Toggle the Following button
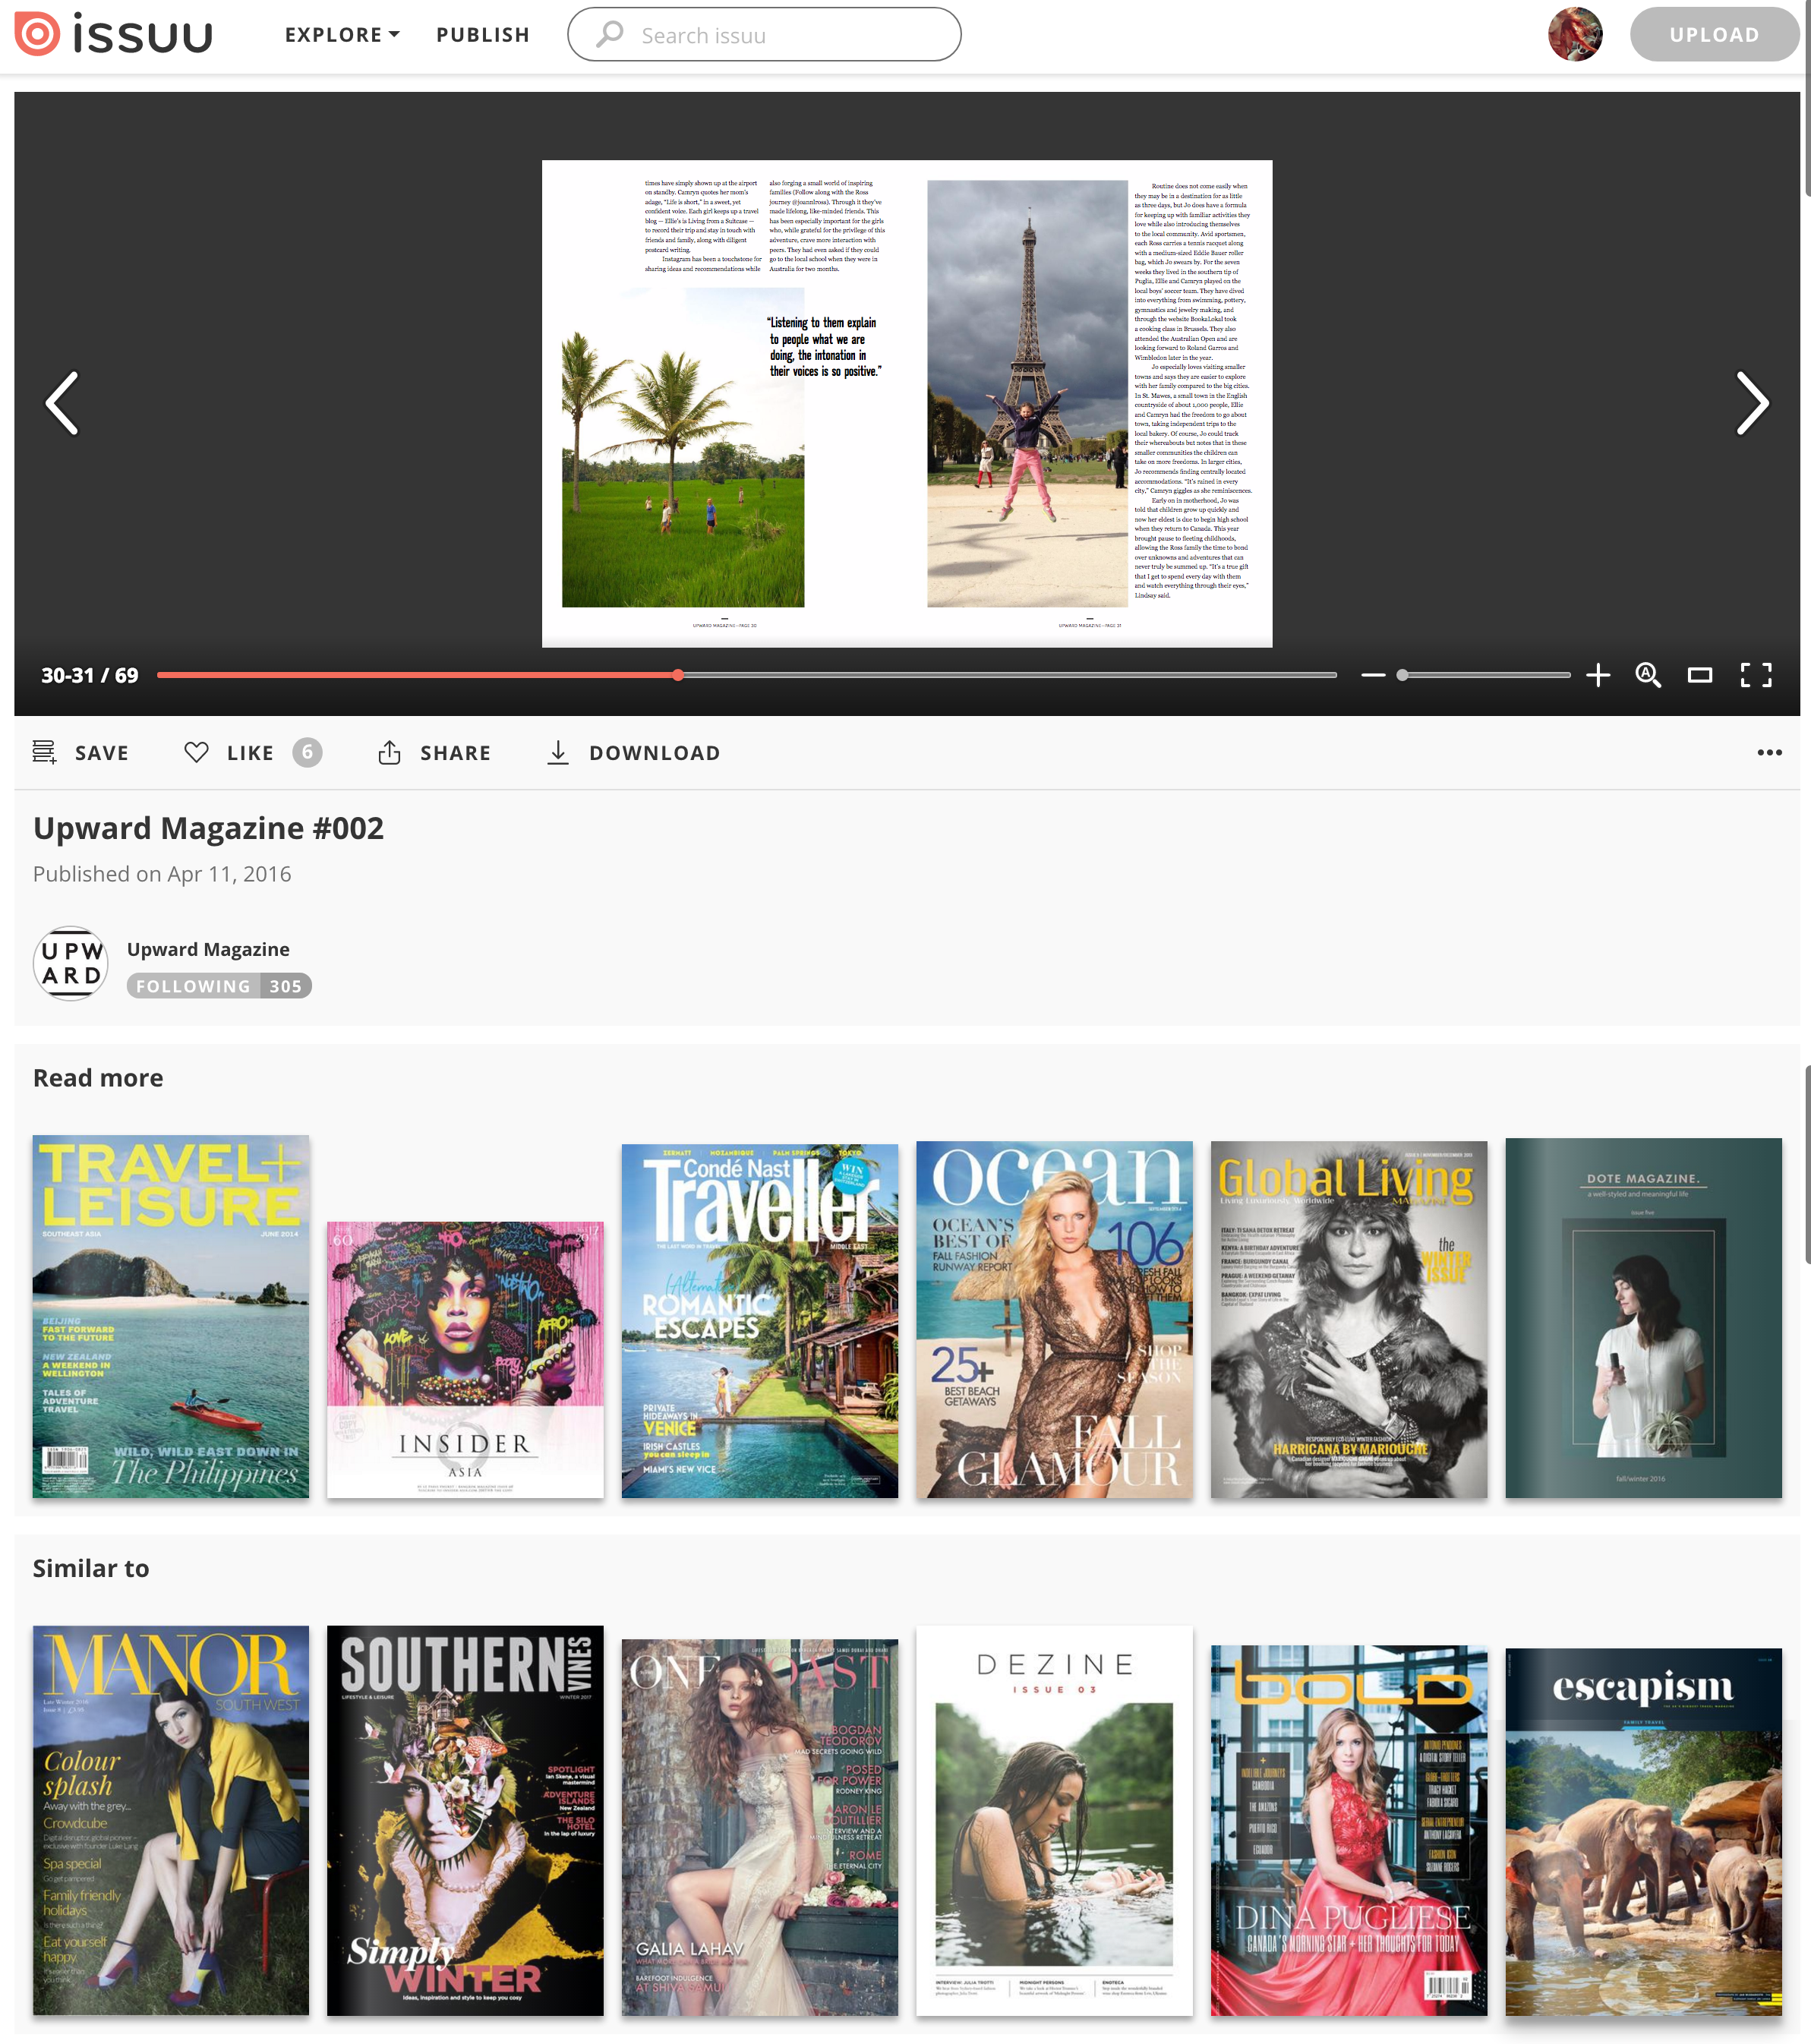This screenshot has height=2044, width=1811. tap(219, 986)
